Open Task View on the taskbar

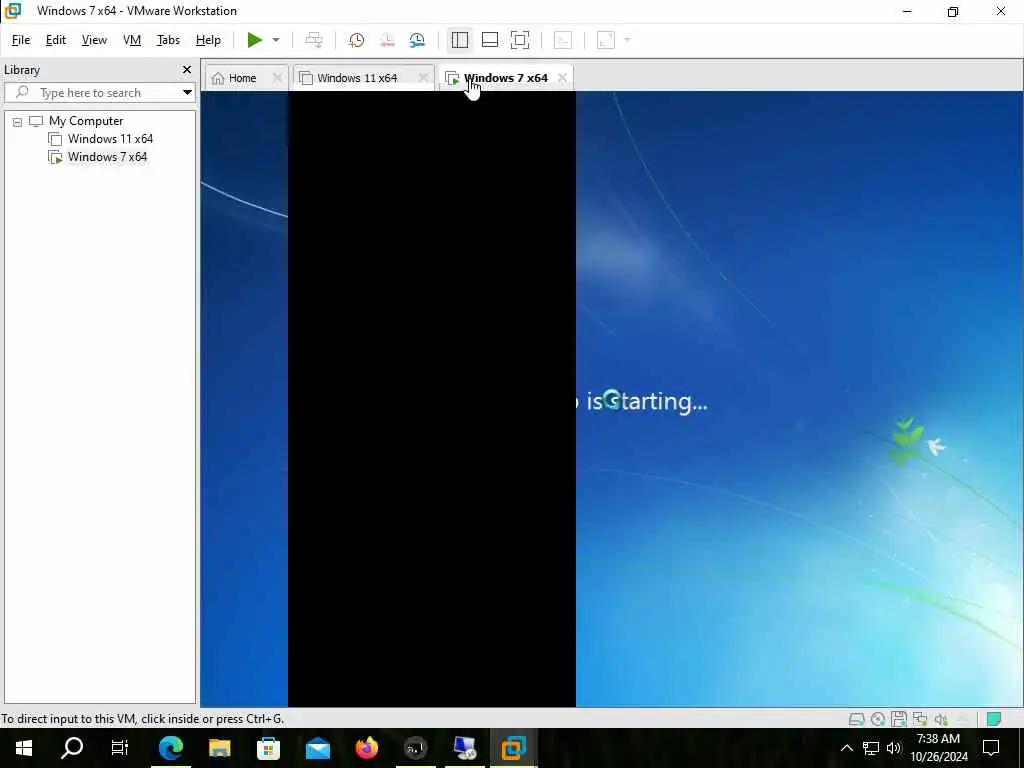(120, 748)
